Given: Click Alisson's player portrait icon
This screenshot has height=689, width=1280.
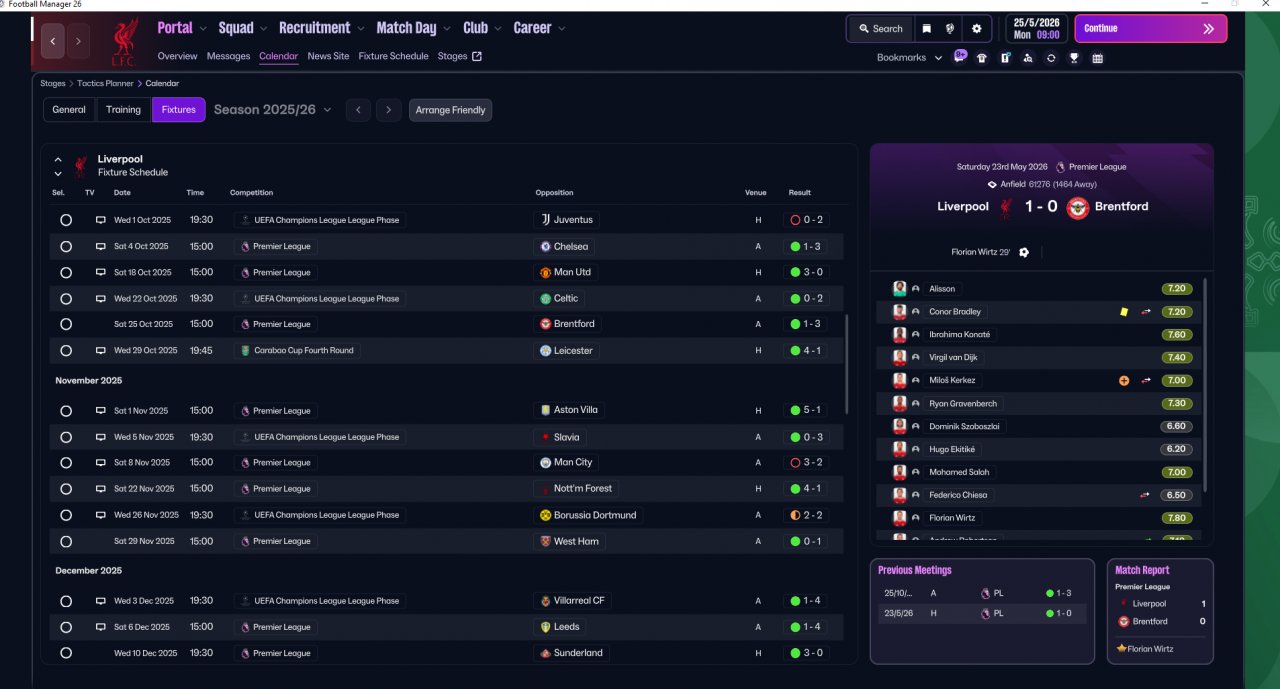Looking at the screenshot, I should (899, 289).
